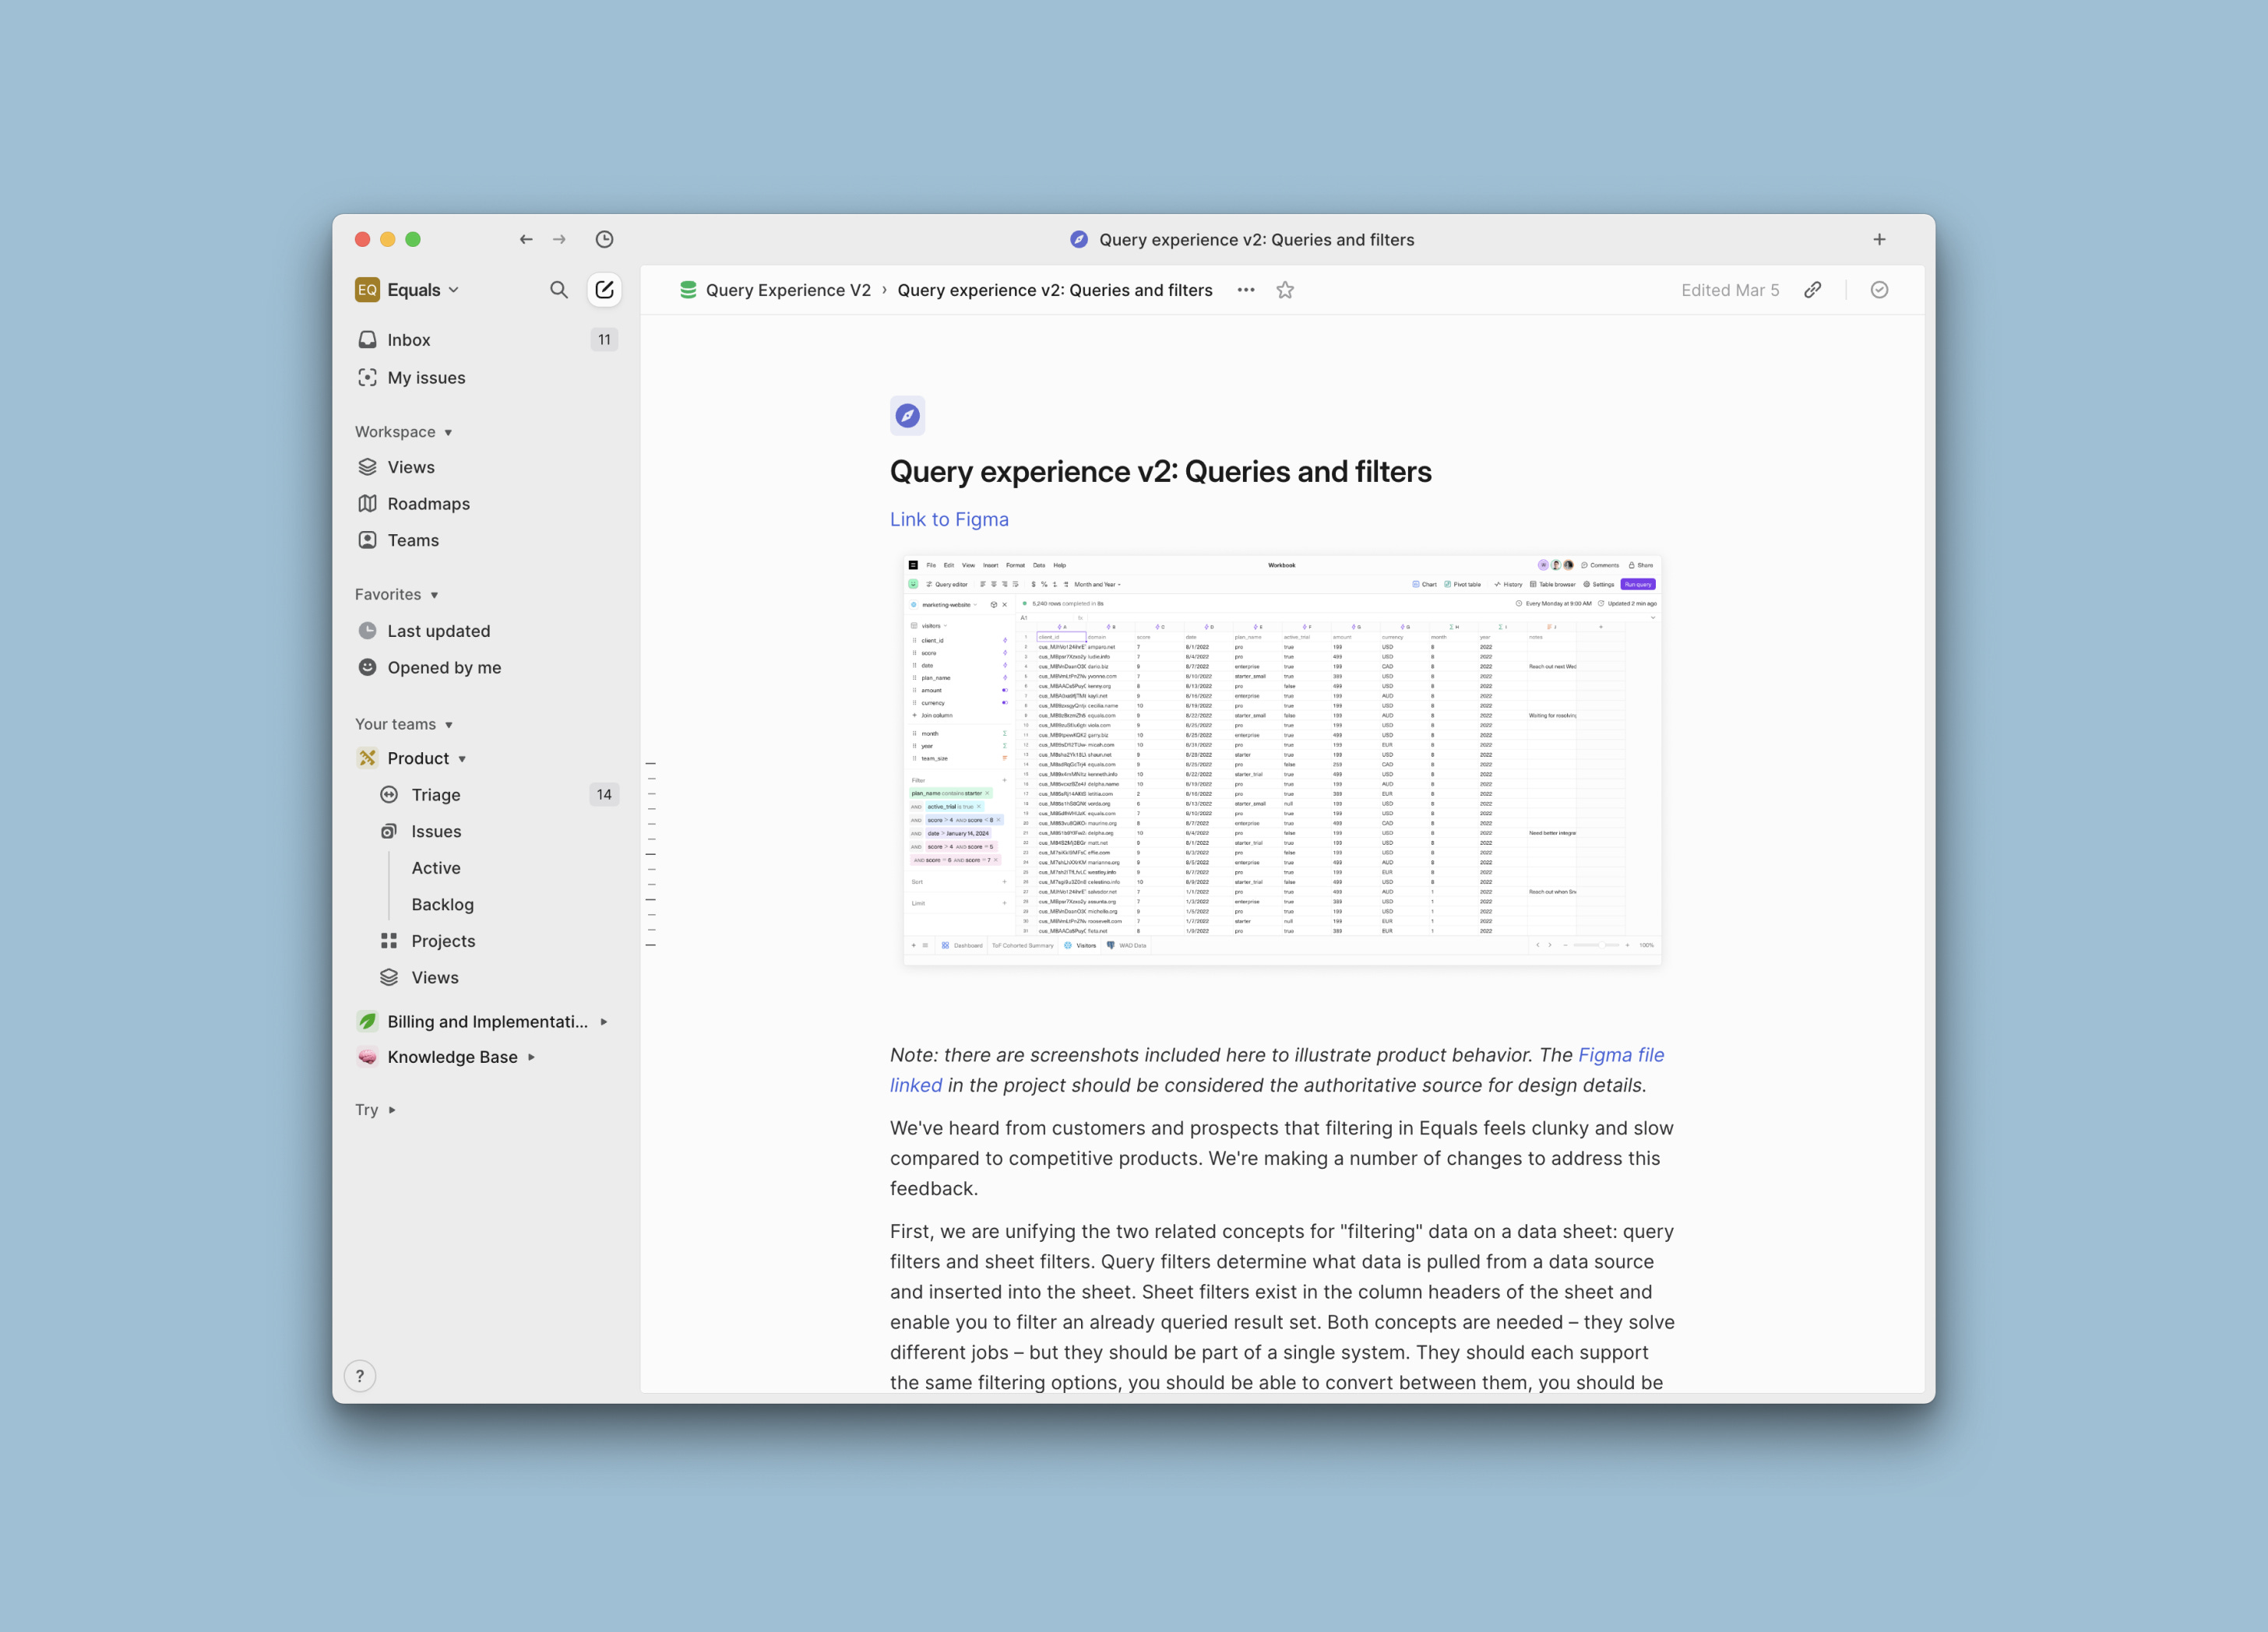Open Roadmaps from the sidebar
Viewport: 2268px width, 1632px height.
click(427, 503)
